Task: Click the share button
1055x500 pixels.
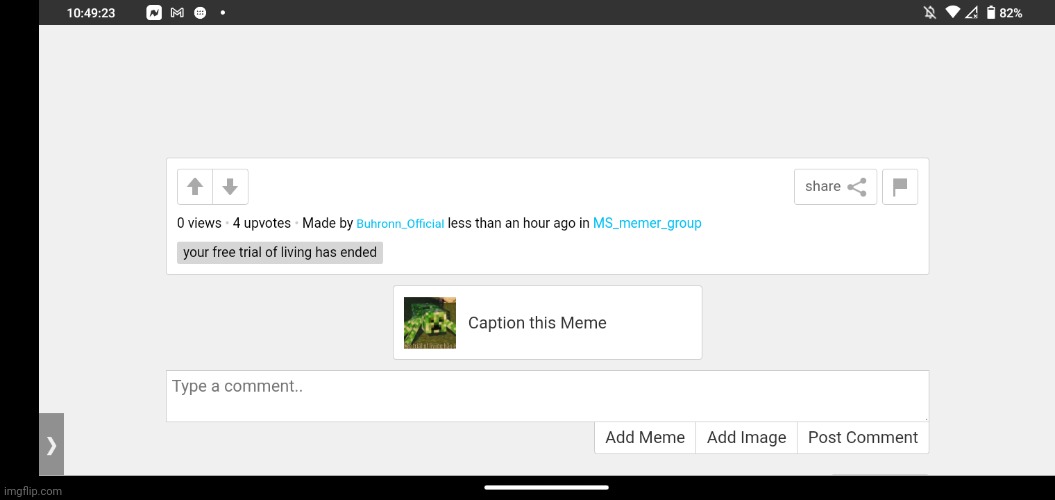Action: [x=835, y=187]
